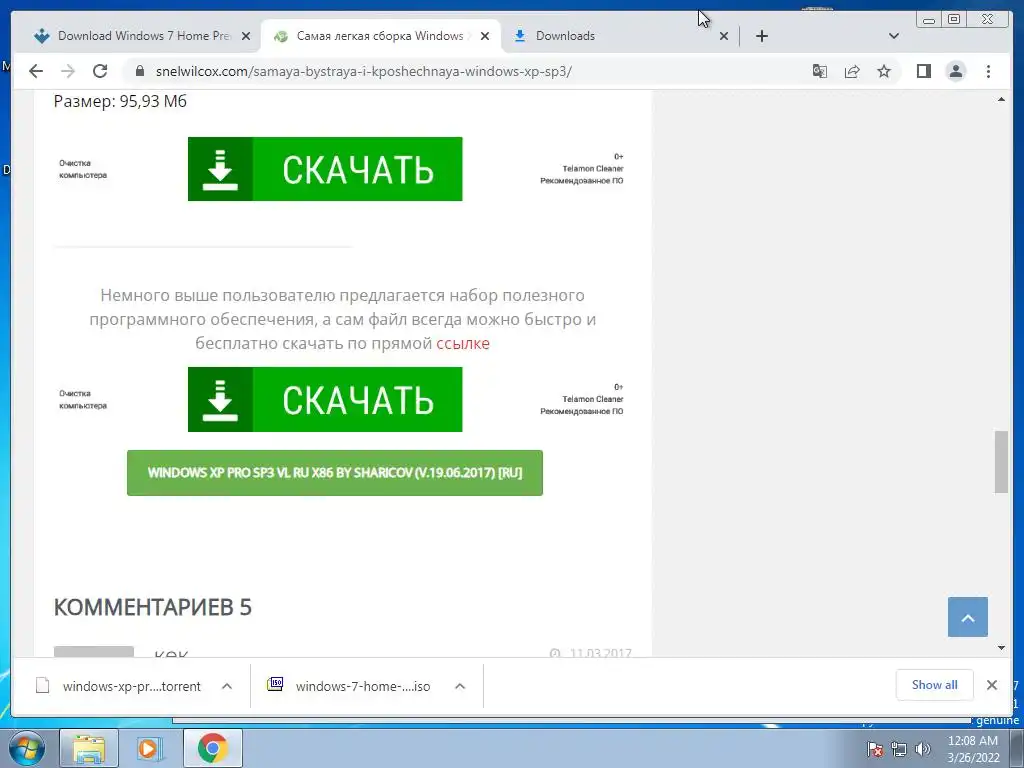
Task: Click the forward navigation arrow
Action: tap(68, 71)
